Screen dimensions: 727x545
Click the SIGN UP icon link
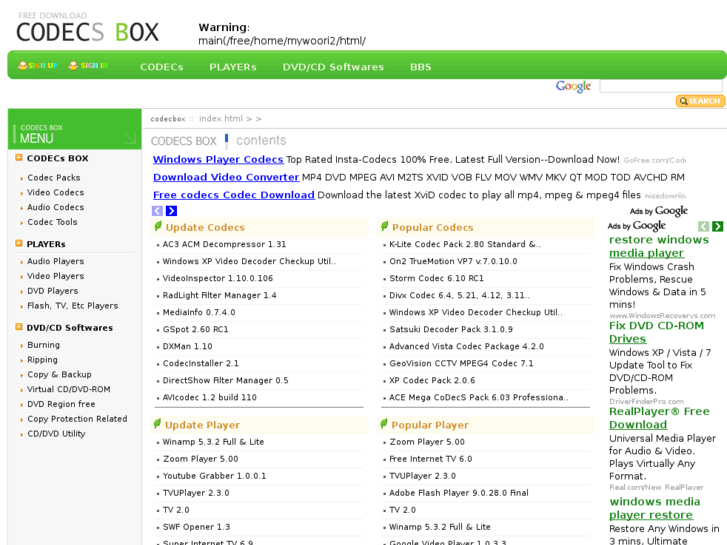pos(37,65)
